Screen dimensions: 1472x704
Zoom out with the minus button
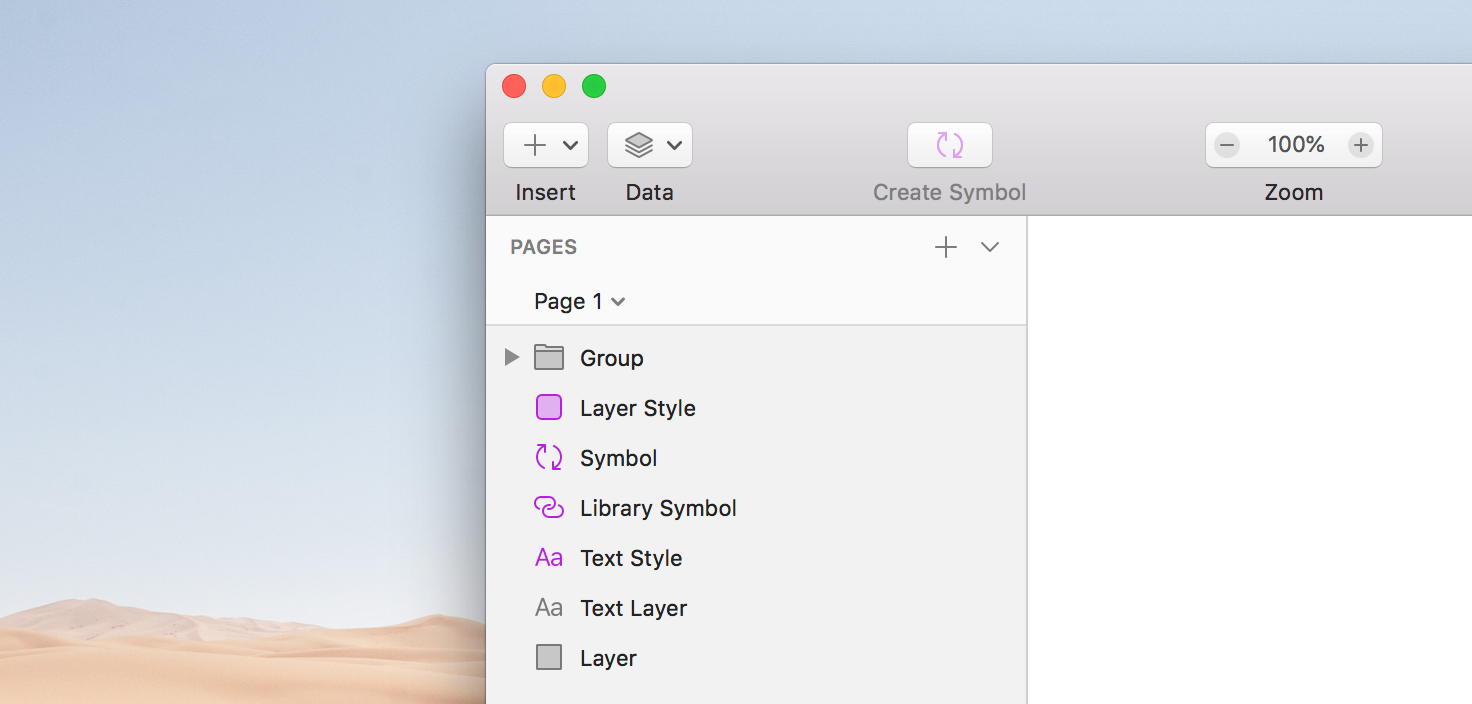coord(1227,145)
